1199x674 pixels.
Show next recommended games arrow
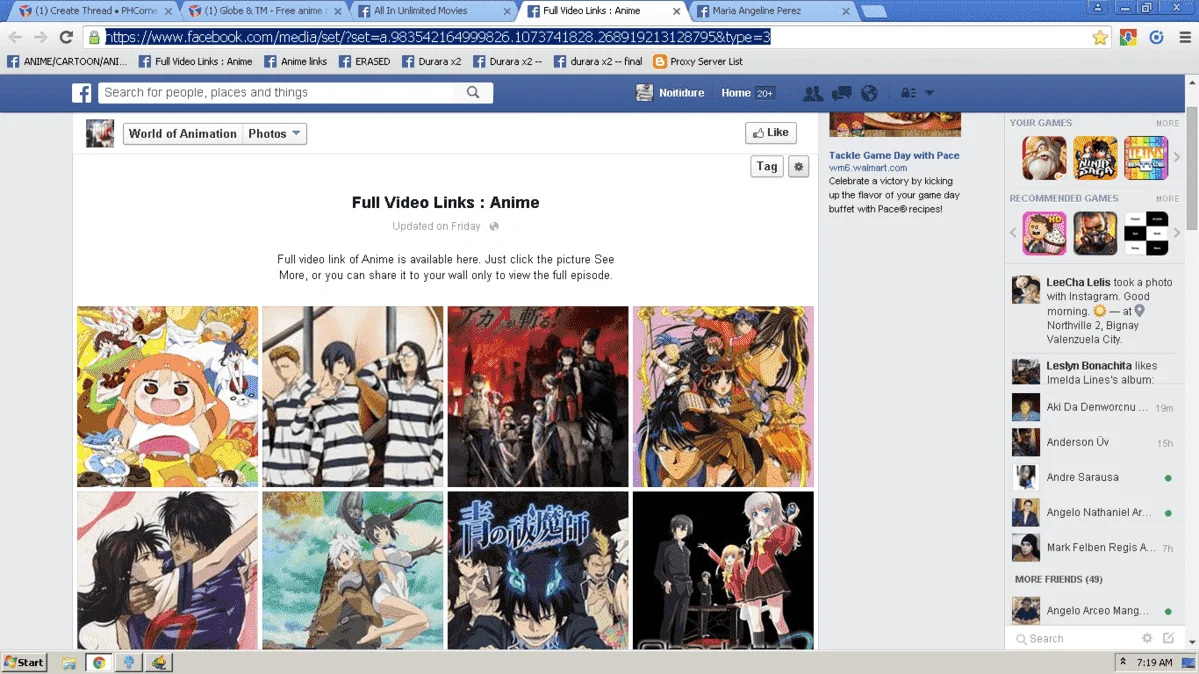[1177, 233]
